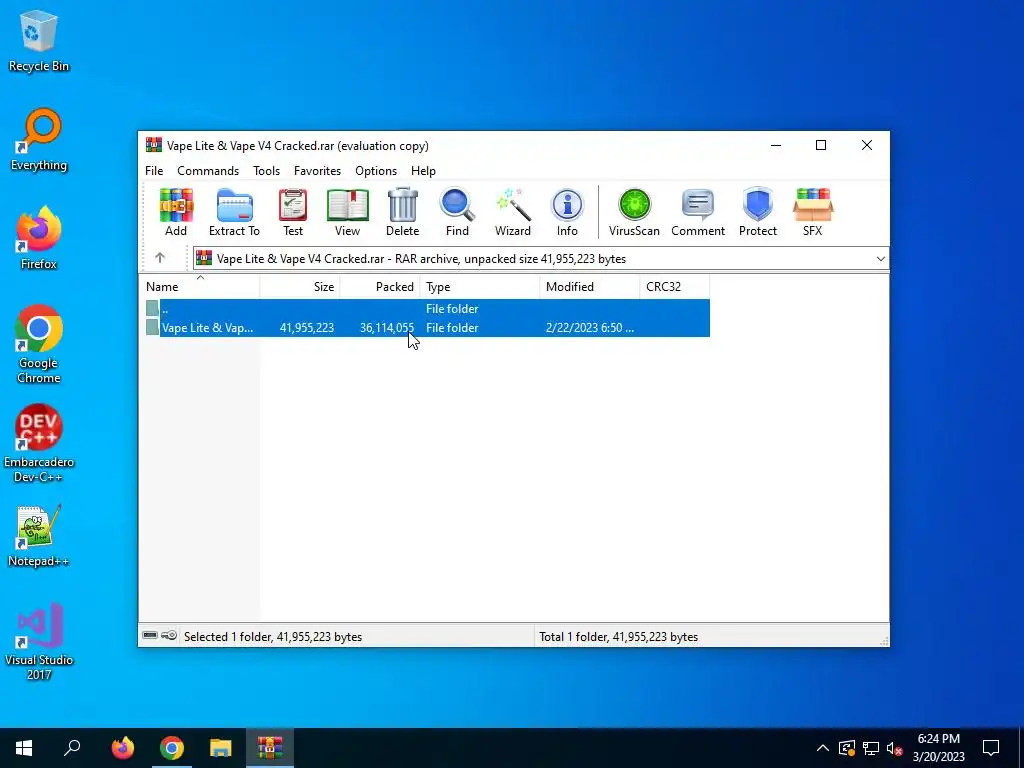This screenshot has width=1024, height=768.
Task: Open the Find magnifier tool
Action: point(457,212)
